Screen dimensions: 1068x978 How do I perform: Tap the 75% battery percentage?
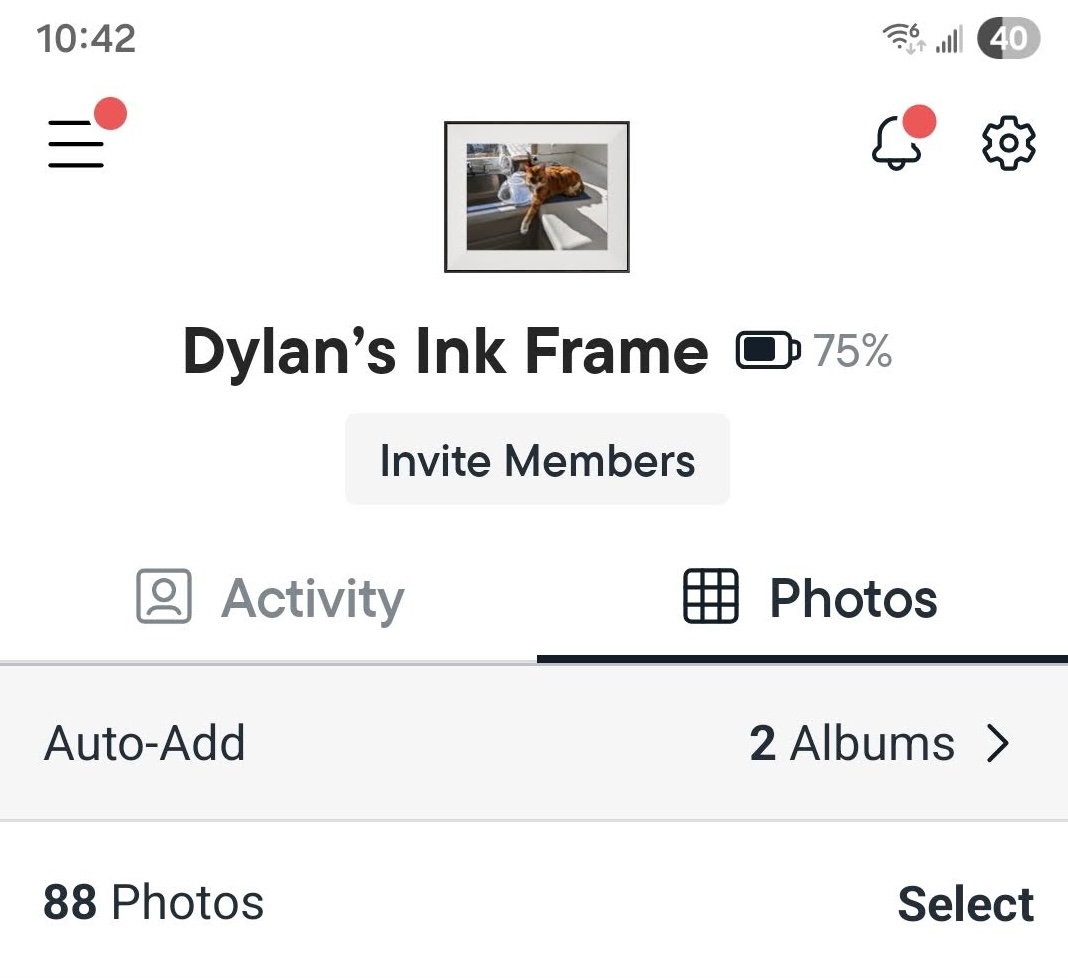(x=852, y=351)
